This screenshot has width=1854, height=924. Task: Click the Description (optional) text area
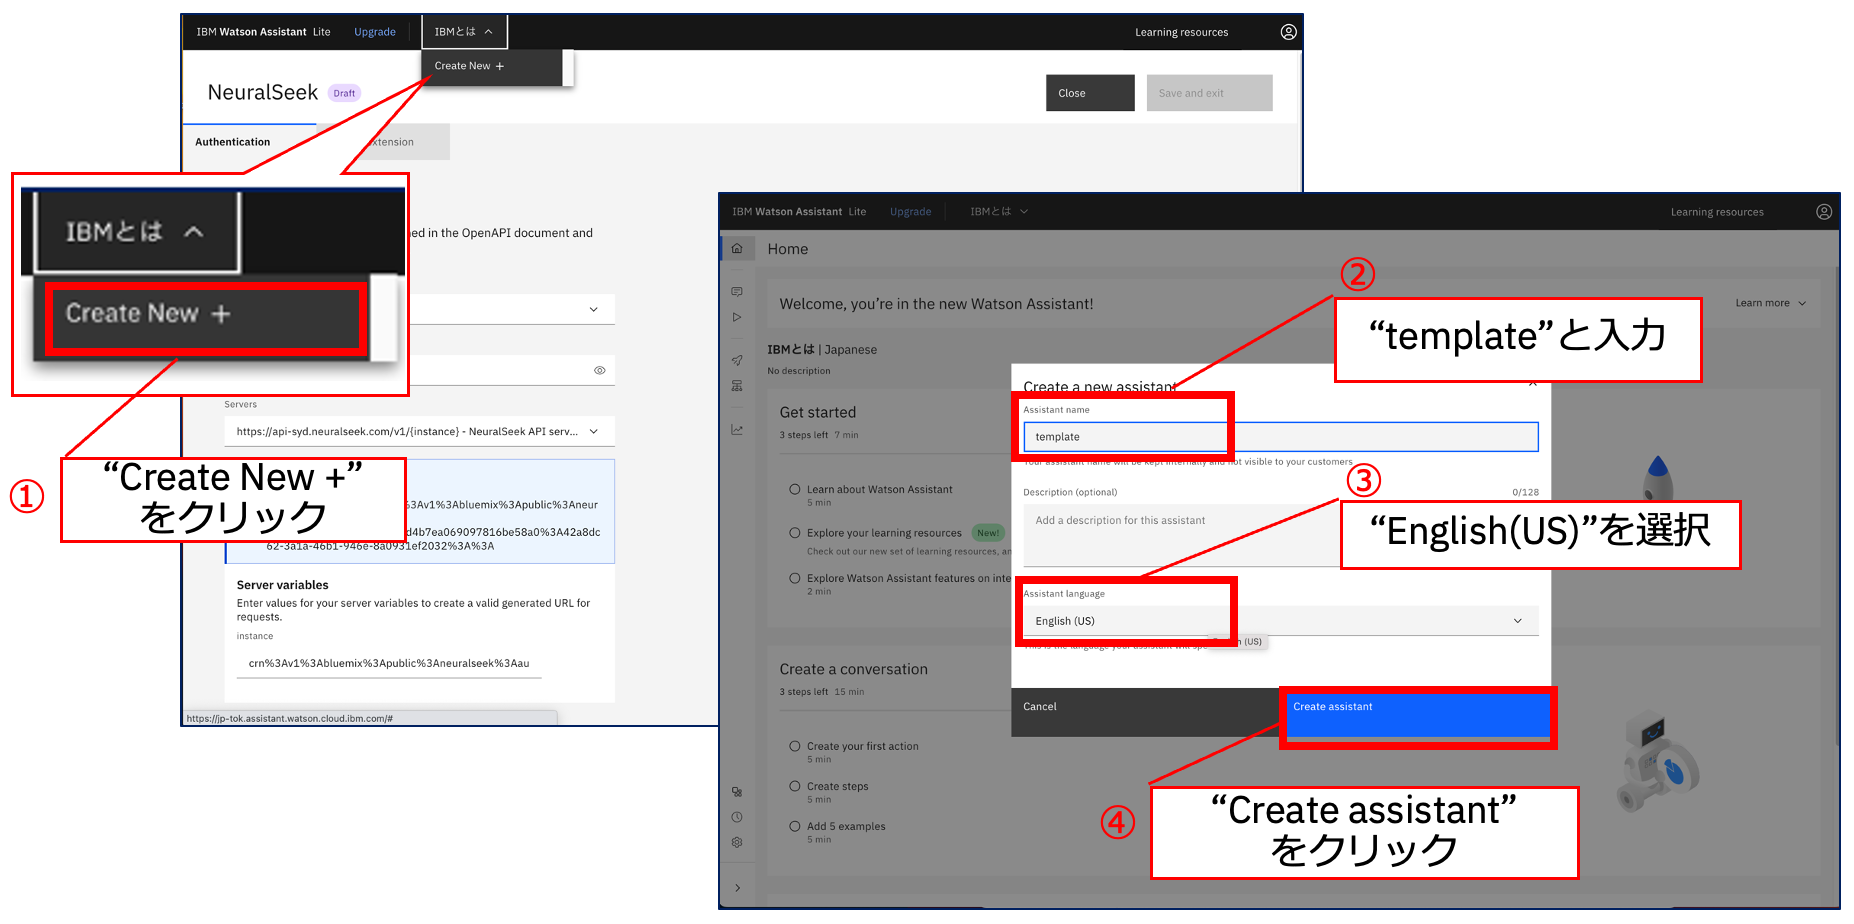(1280, 535)
